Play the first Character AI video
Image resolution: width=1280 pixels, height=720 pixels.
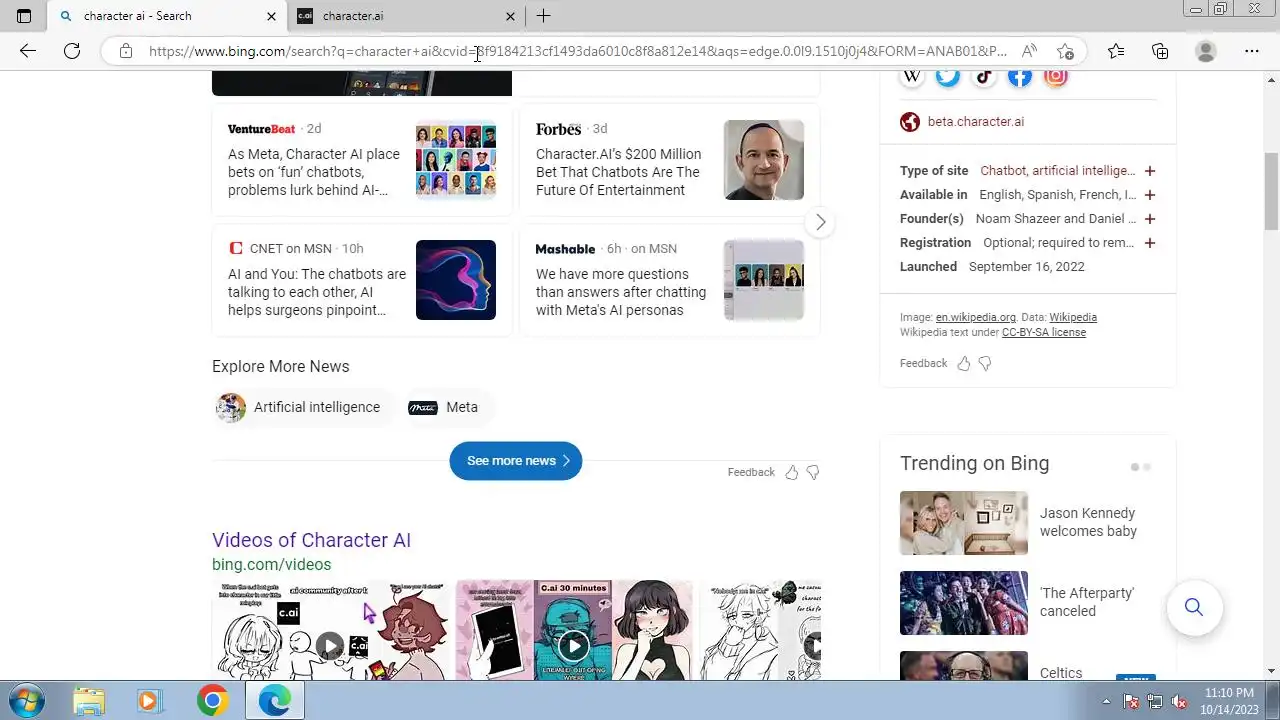[330, 646]
